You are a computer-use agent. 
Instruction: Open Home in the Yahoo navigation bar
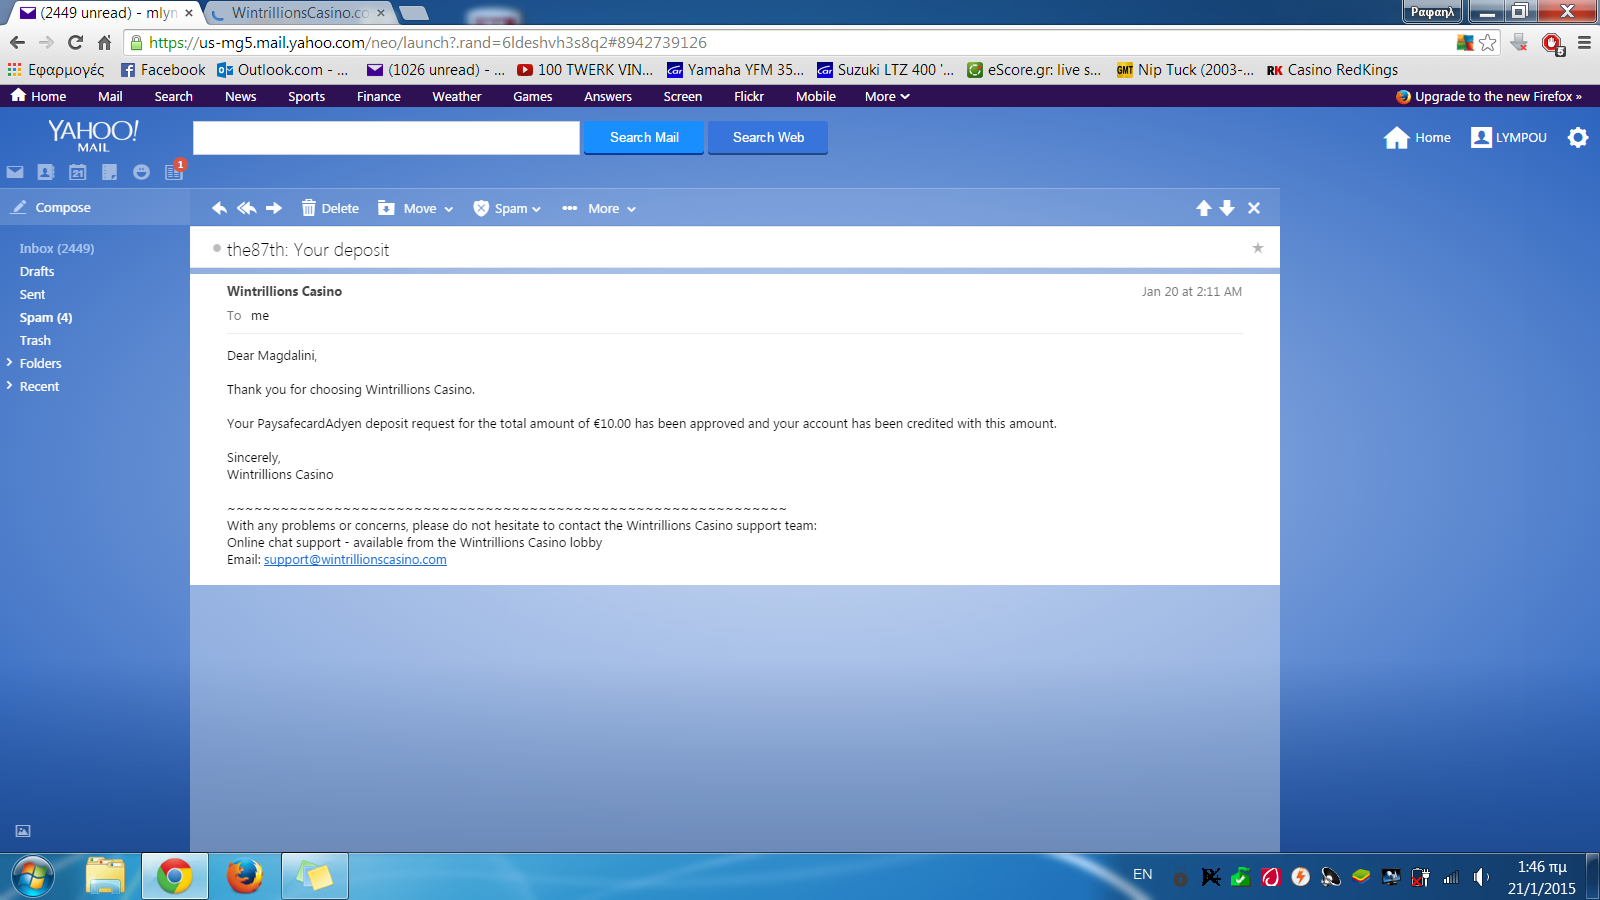[38, 96]
